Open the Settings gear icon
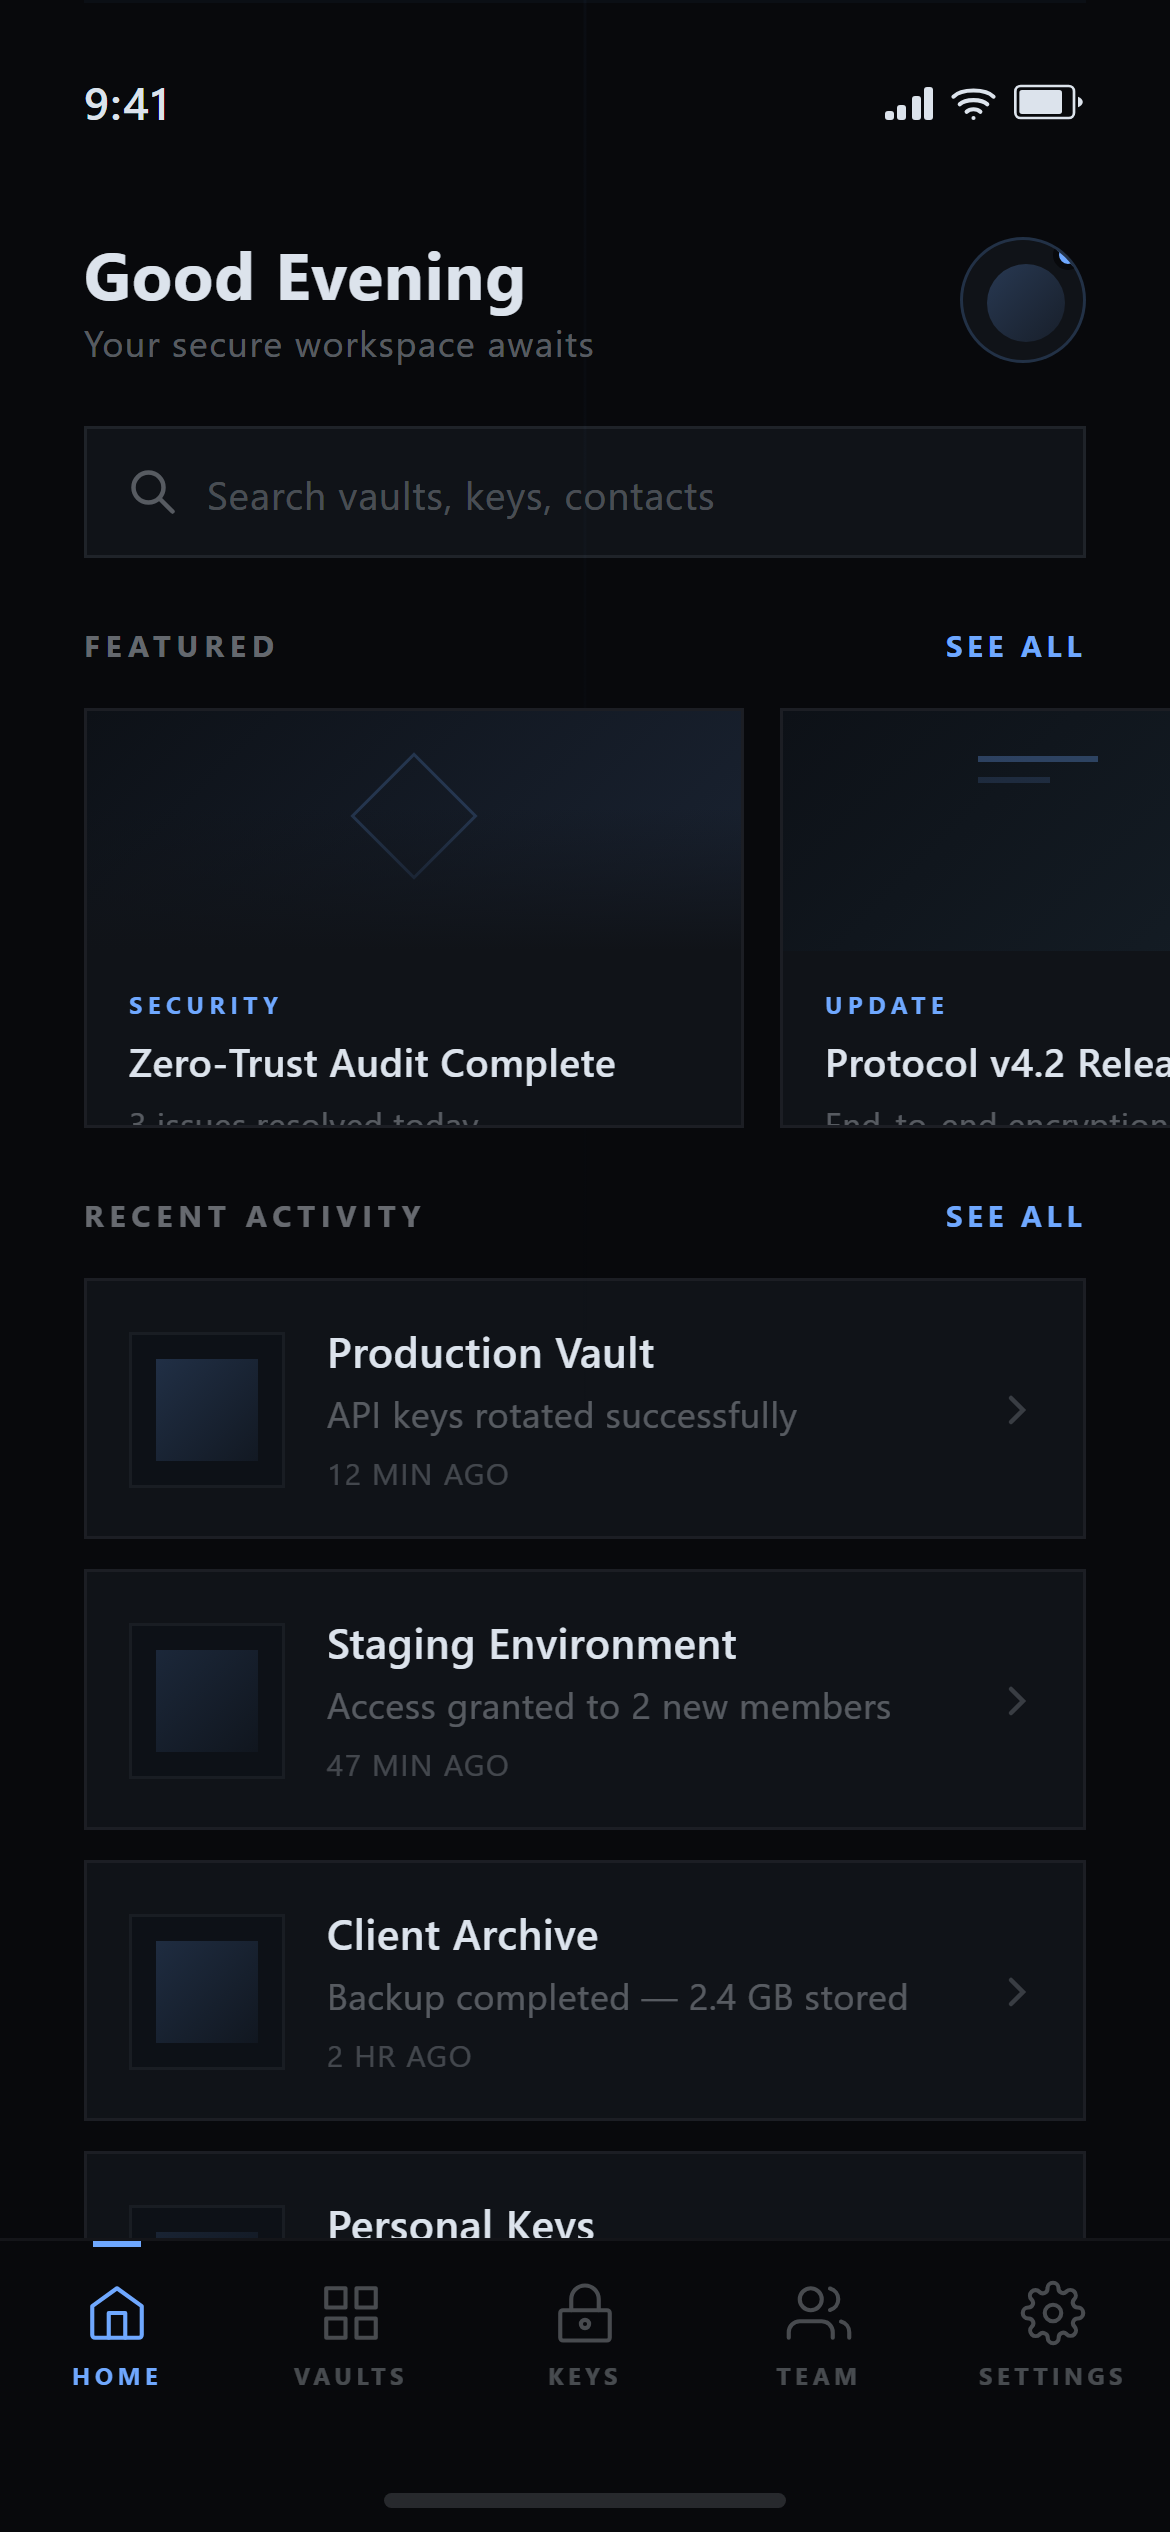 1052,2313
